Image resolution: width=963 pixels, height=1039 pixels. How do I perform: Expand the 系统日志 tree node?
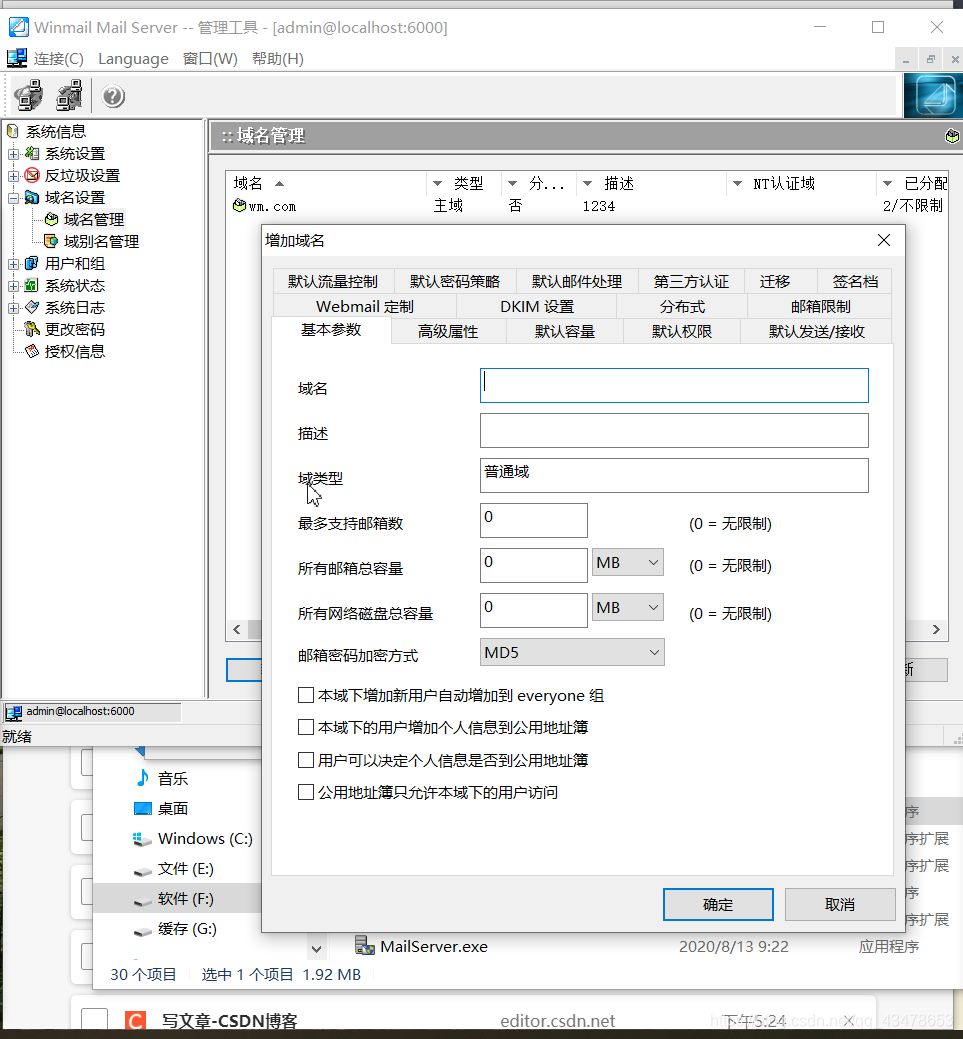(x=13, y=307)
